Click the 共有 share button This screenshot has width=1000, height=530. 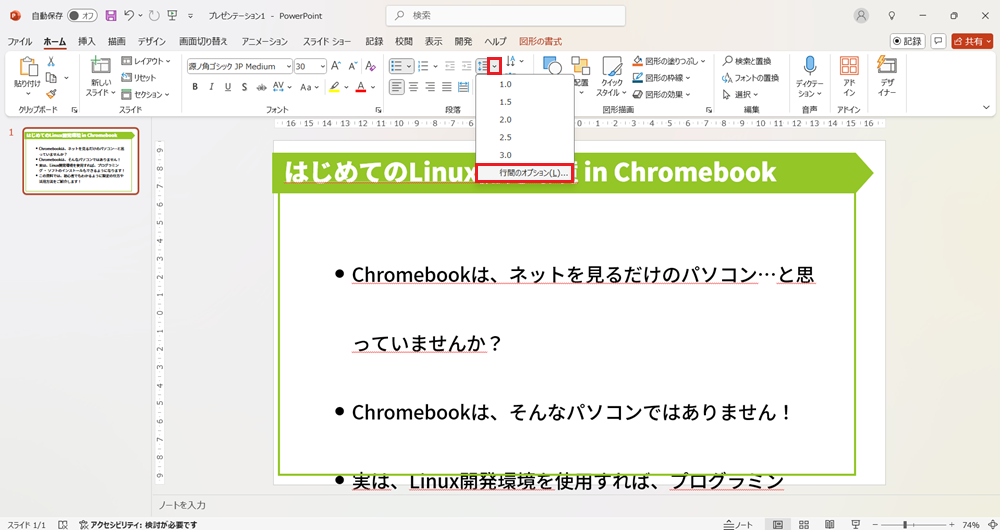pyautogui.click(x=972, y=41)
